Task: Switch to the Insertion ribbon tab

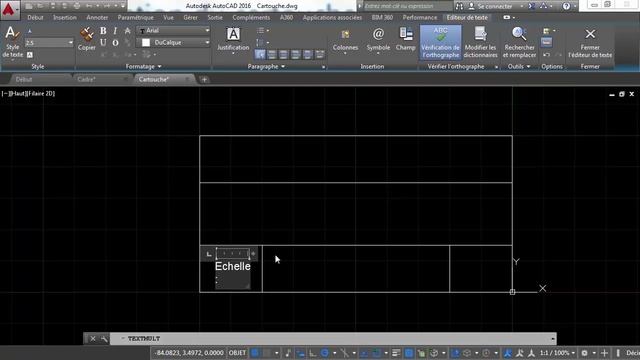Action: pos(64,18)
